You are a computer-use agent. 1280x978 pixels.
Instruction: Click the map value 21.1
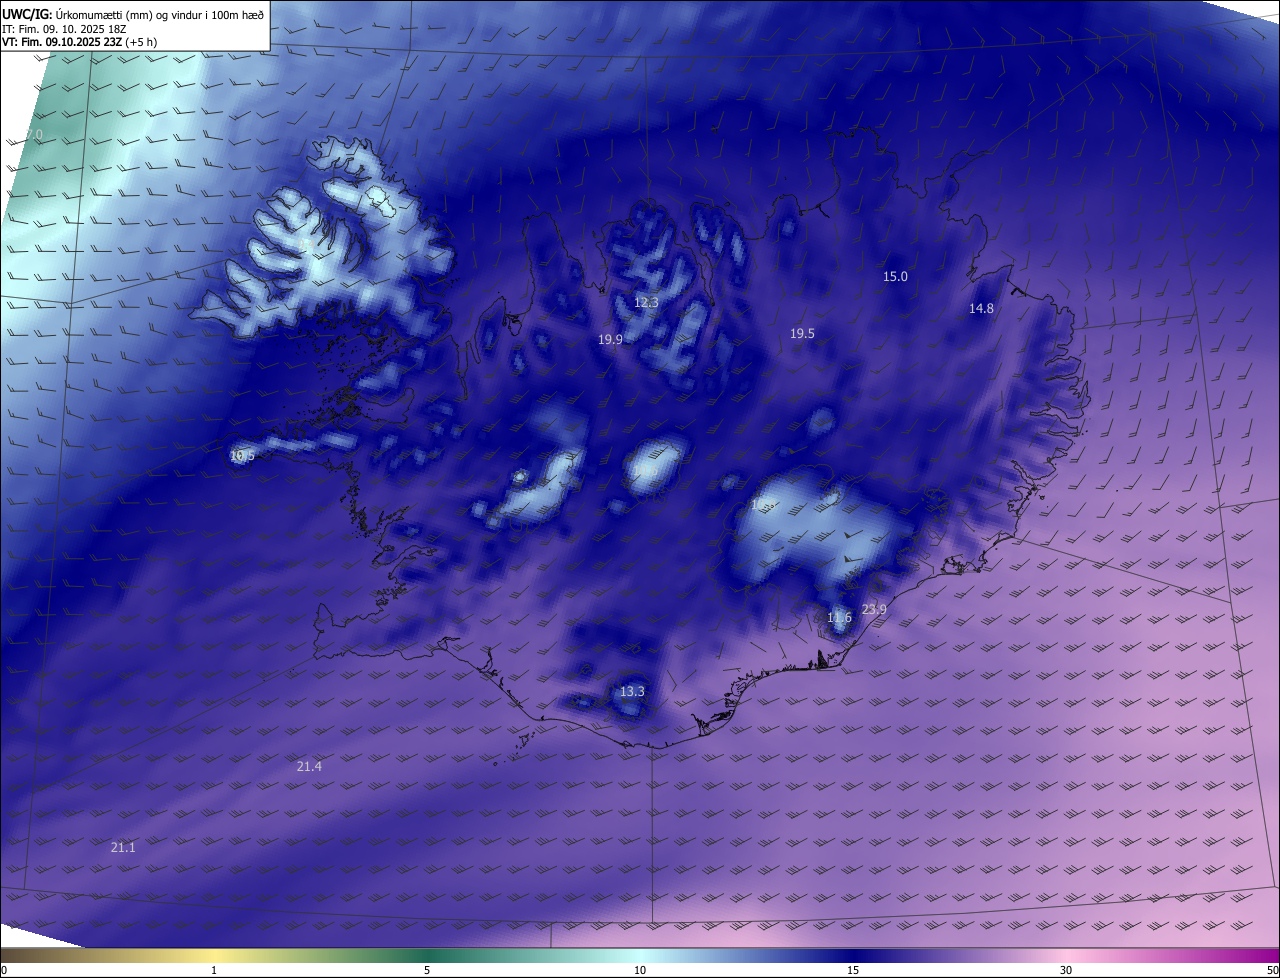pos(122,847)
